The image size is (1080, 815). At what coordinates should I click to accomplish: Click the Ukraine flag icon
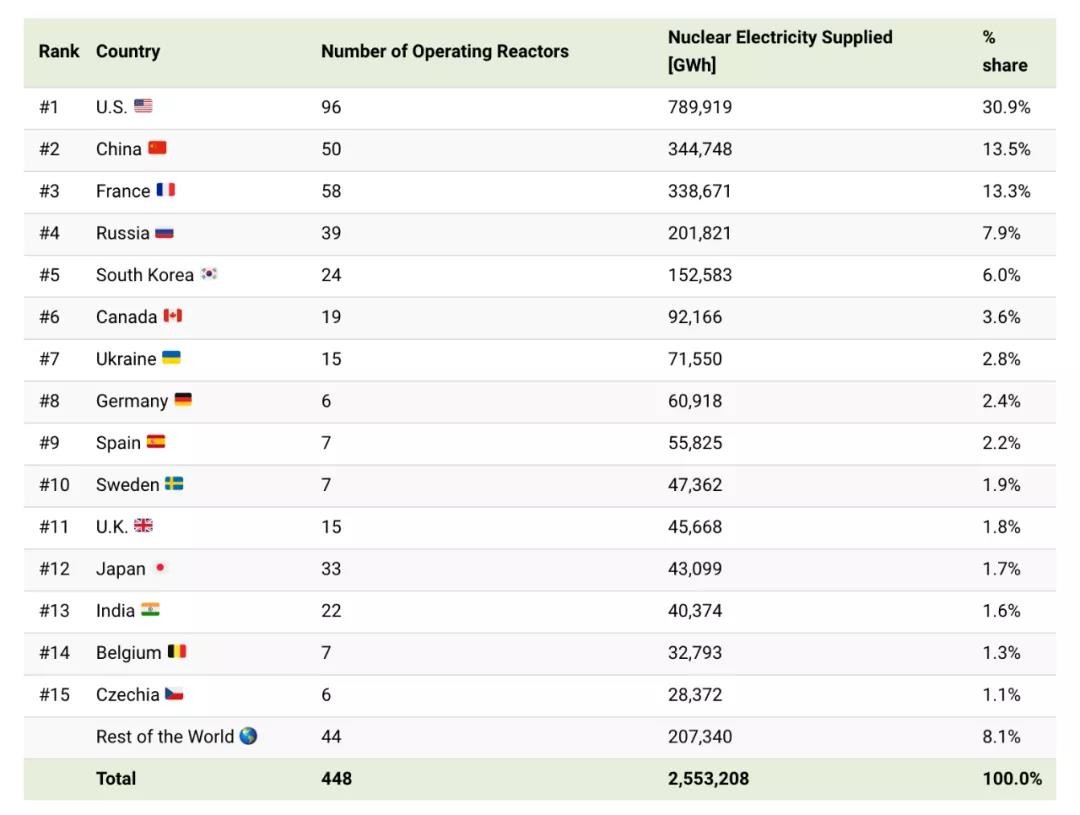click(x=171, y=358)
